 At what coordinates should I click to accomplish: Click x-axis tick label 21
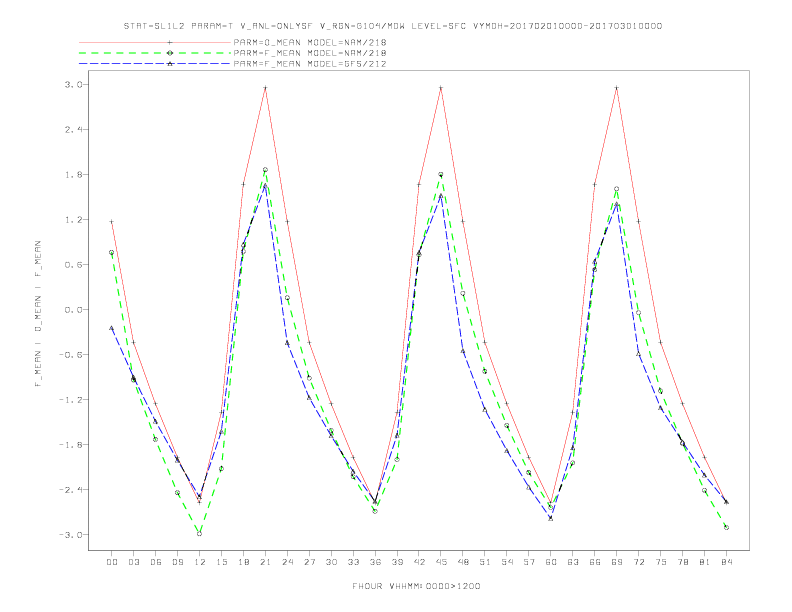(265, 562)
